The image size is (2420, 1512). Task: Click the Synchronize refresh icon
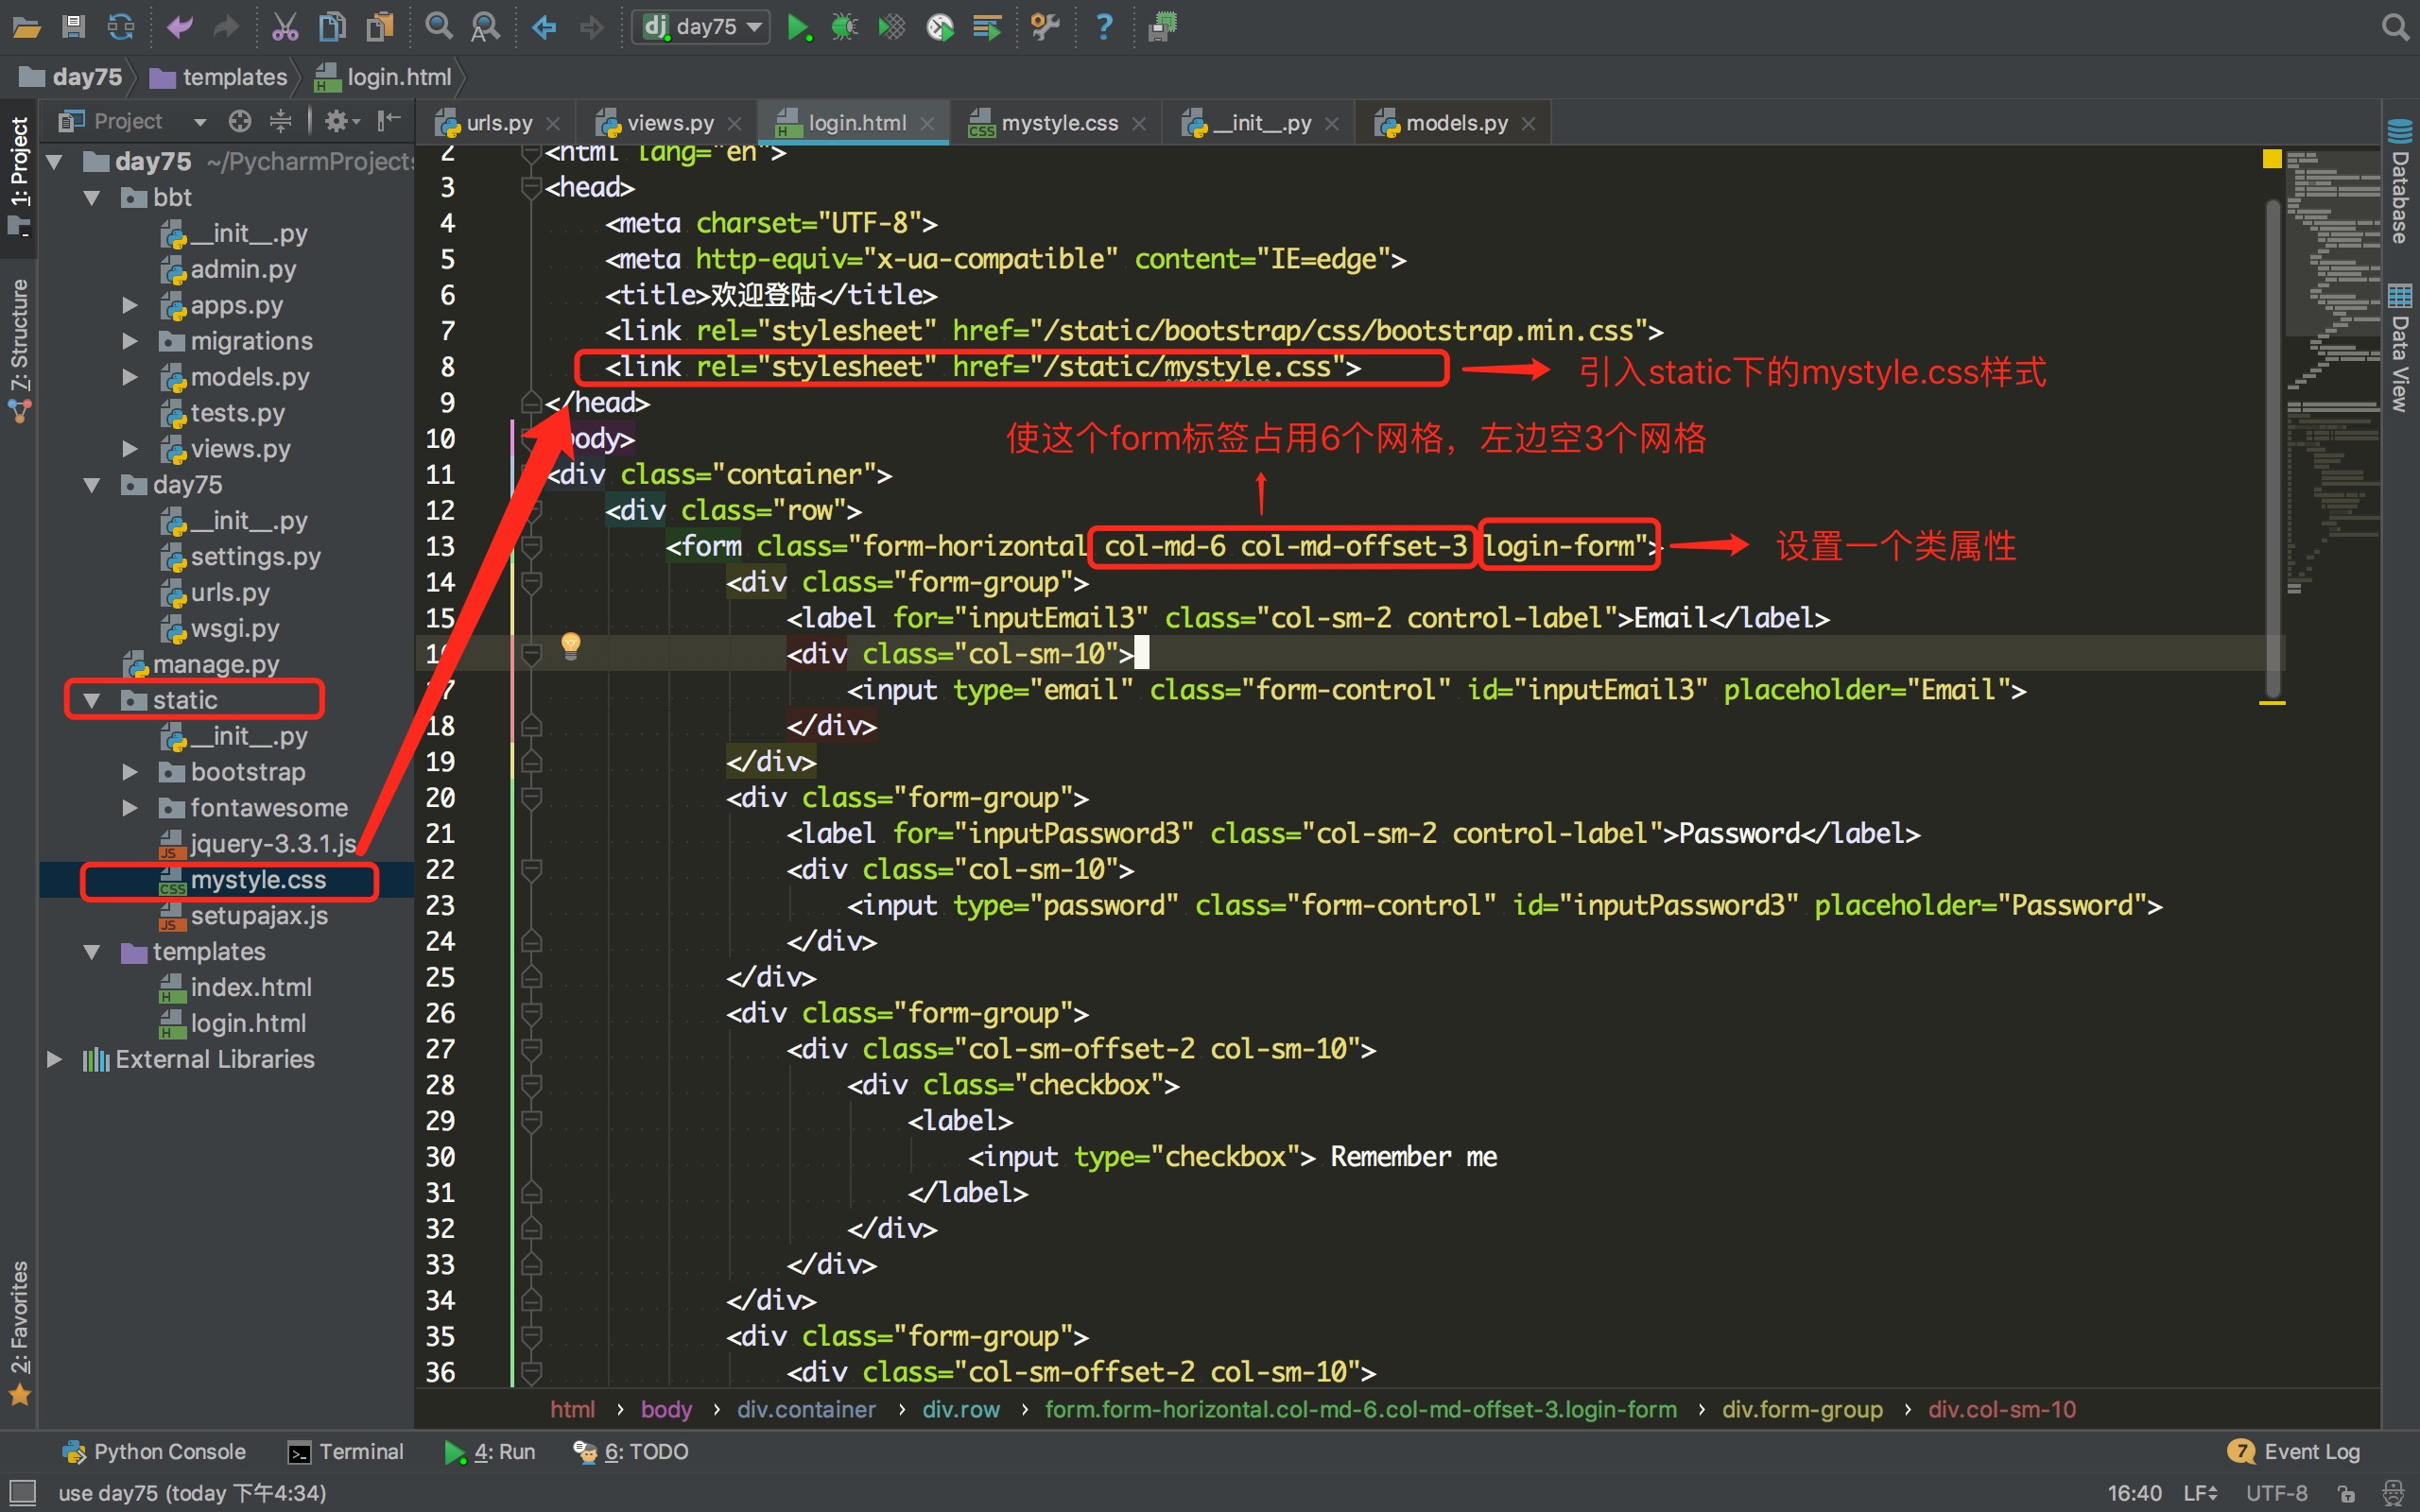tap(121, 27)
